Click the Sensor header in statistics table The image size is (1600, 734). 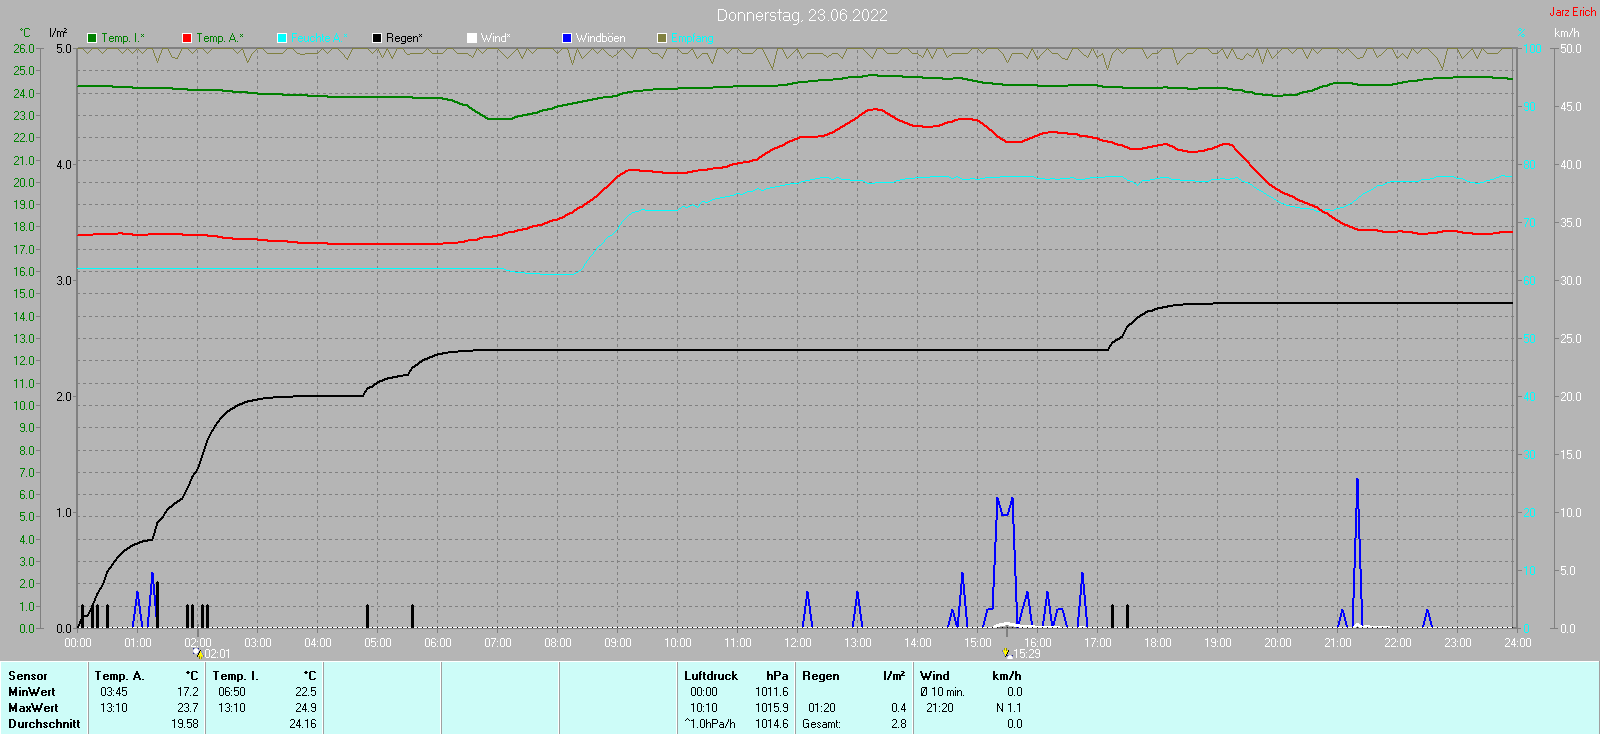[x=28, y=676]
